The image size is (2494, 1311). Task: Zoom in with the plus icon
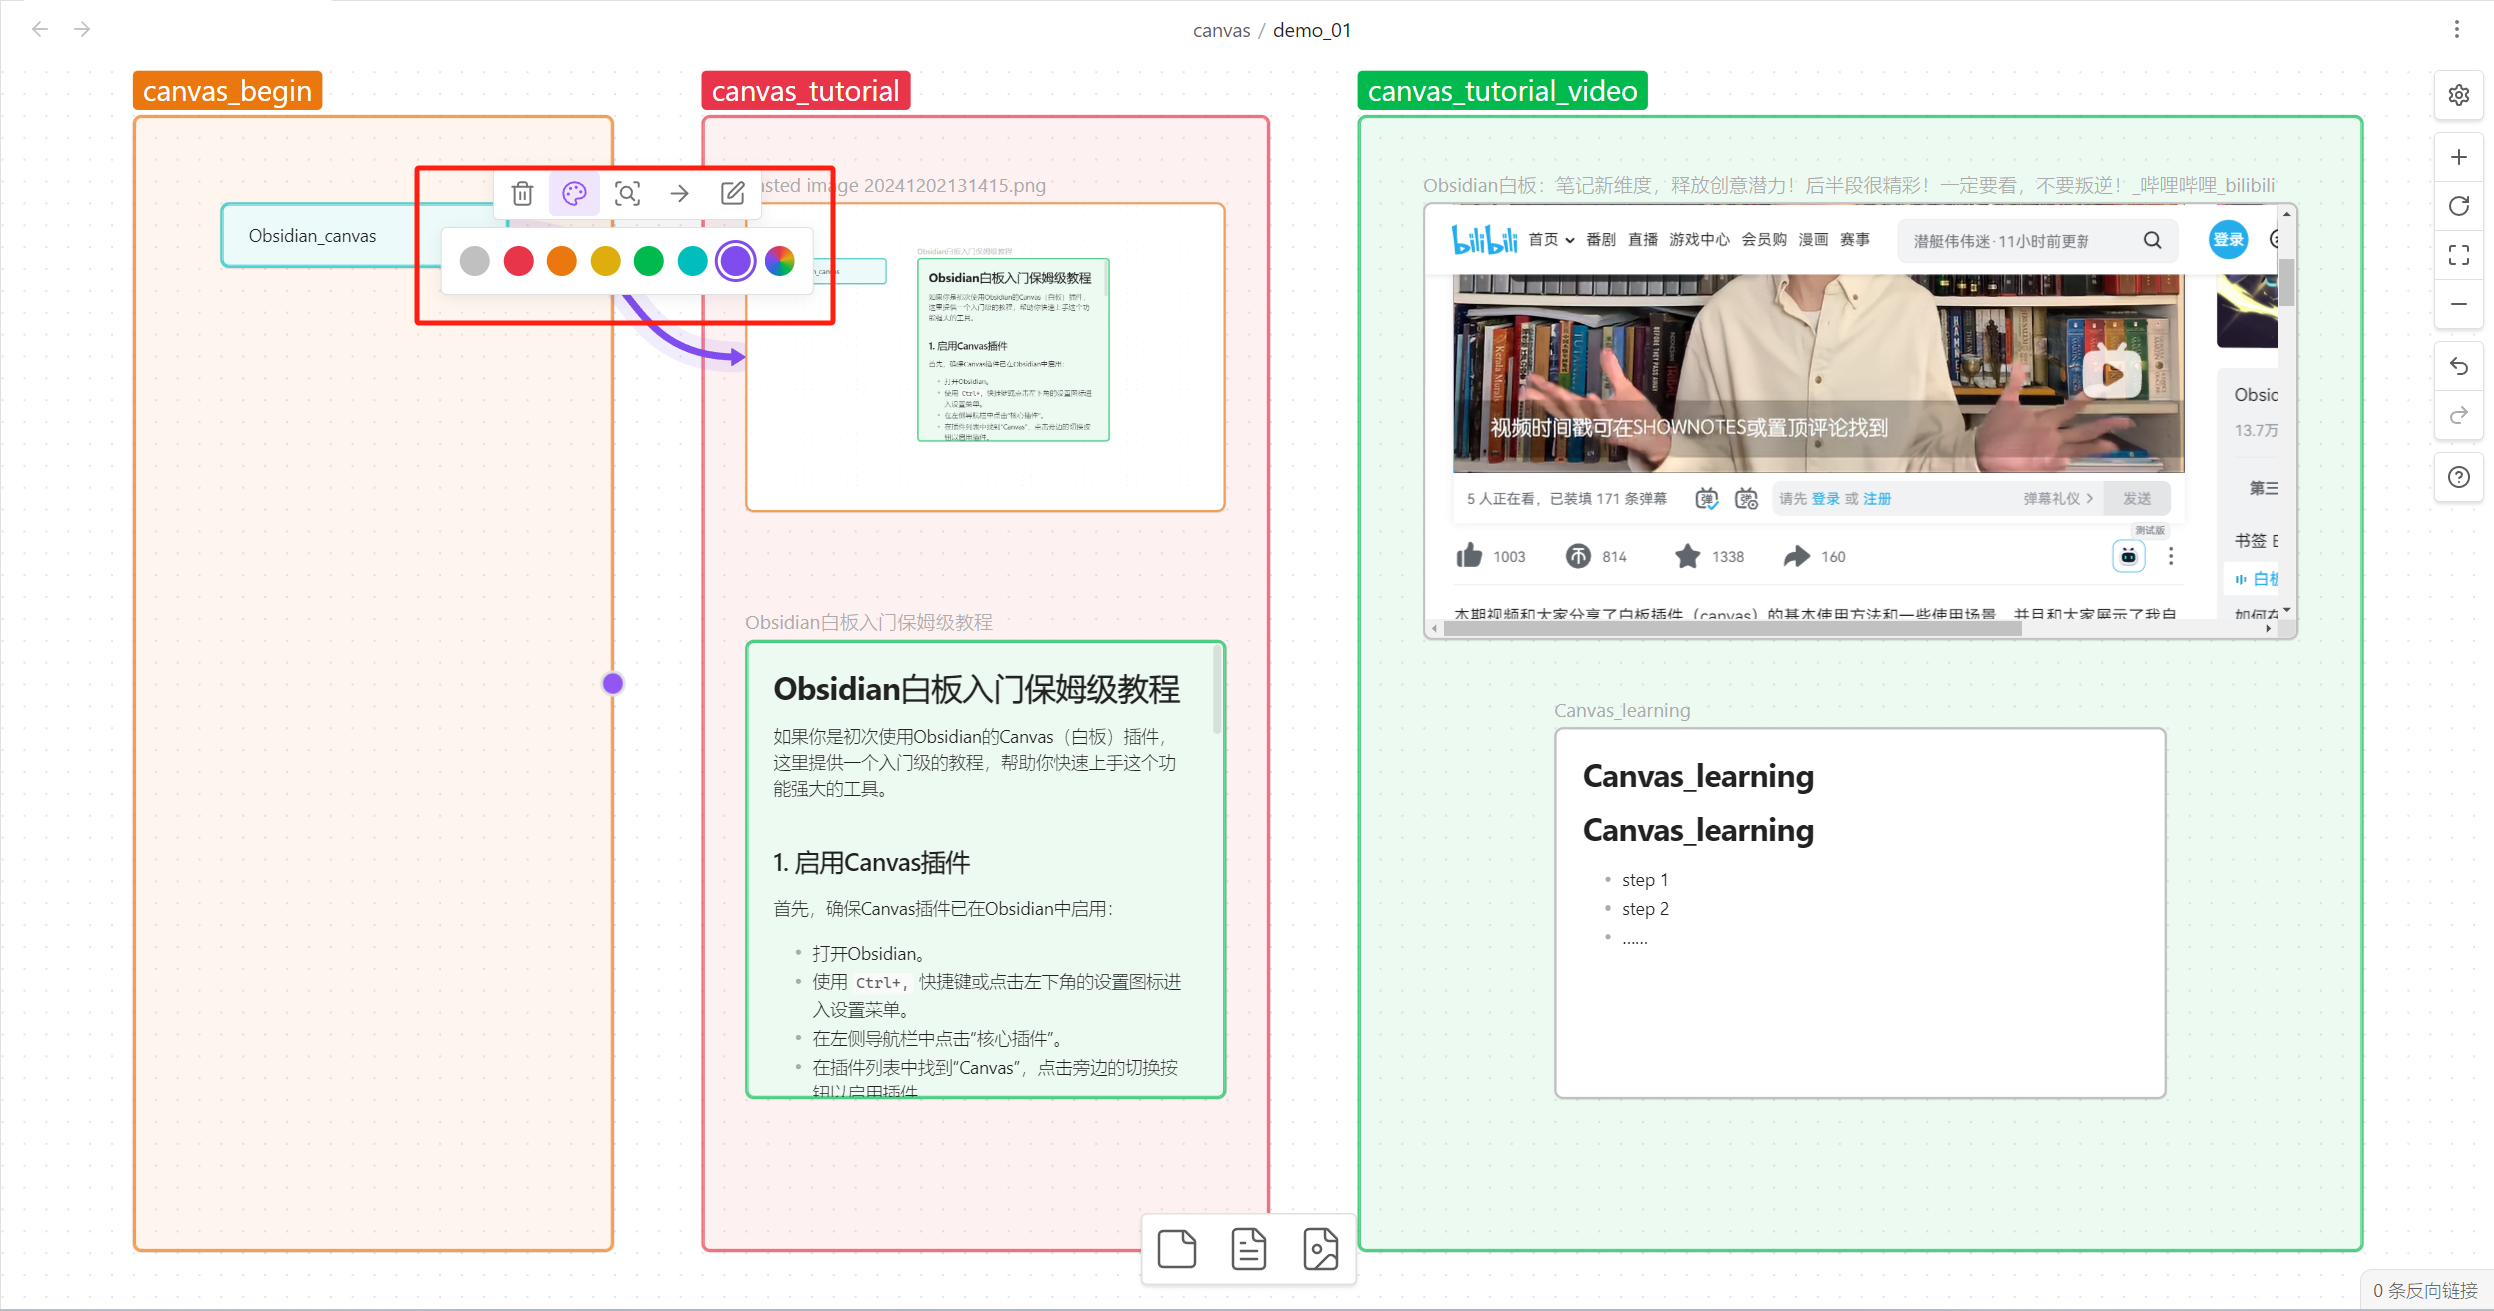click(2459, 157)
